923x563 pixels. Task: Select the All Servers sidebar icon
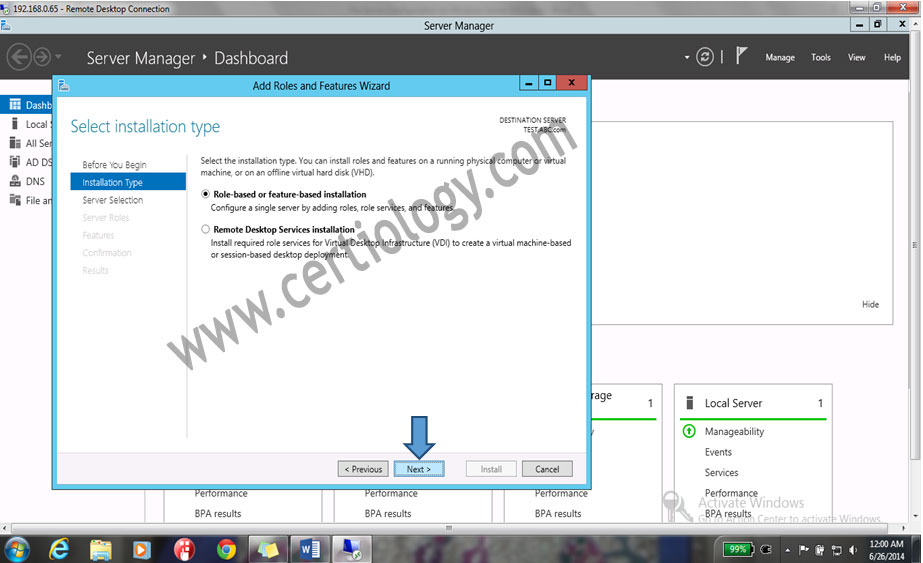15,143
